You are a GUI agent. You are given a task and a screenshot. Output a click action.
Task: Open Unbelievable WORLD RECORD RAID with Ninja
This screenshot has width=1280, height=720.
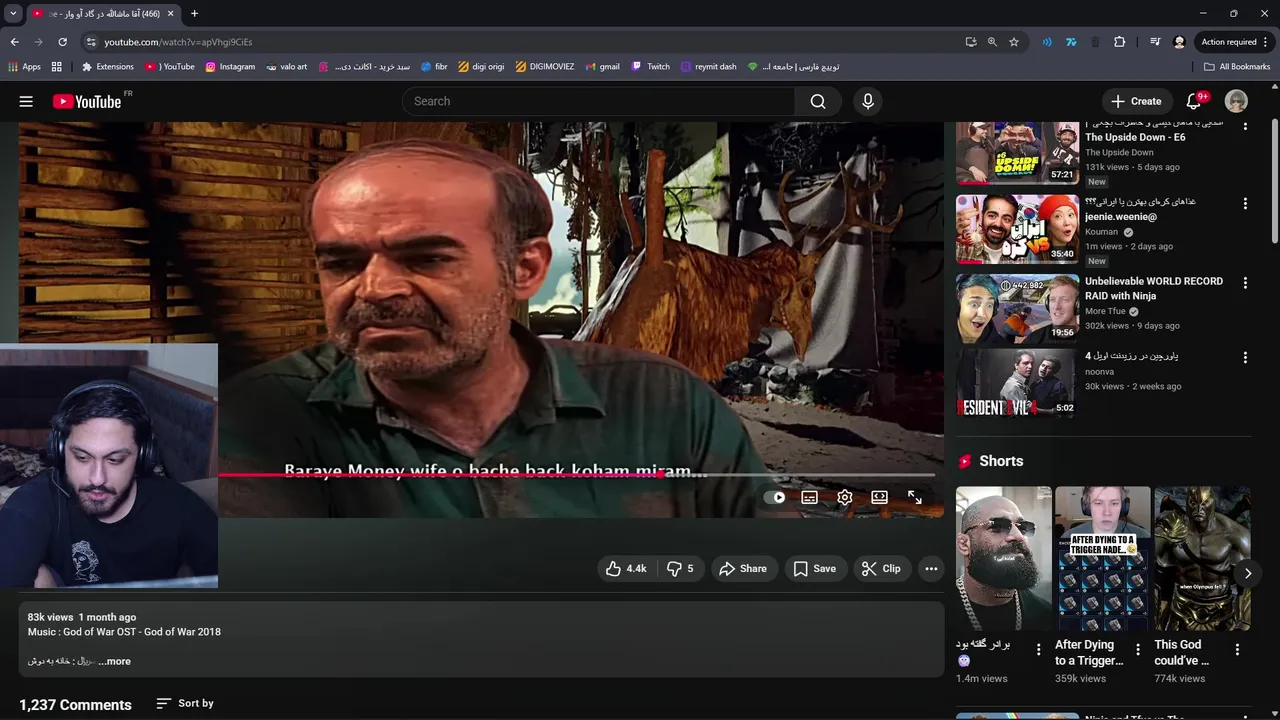(1154, 288)
